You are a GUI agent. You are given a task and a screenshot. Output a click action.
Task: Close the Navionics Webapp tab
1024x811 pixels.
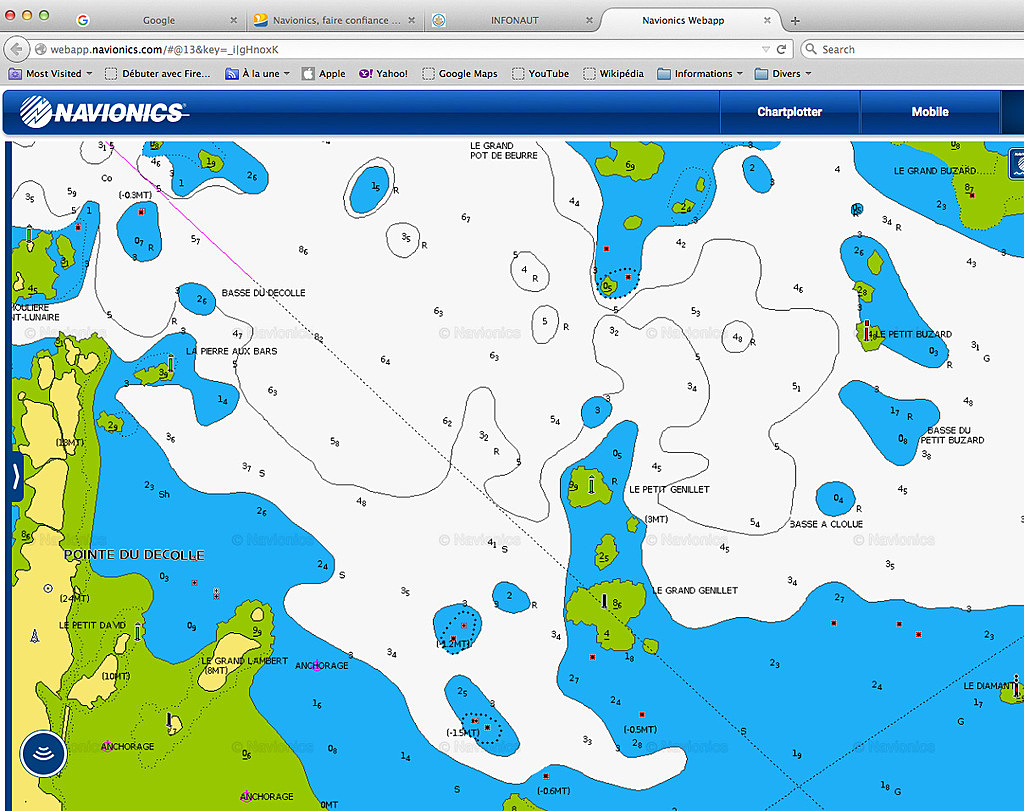click(767, 20)
